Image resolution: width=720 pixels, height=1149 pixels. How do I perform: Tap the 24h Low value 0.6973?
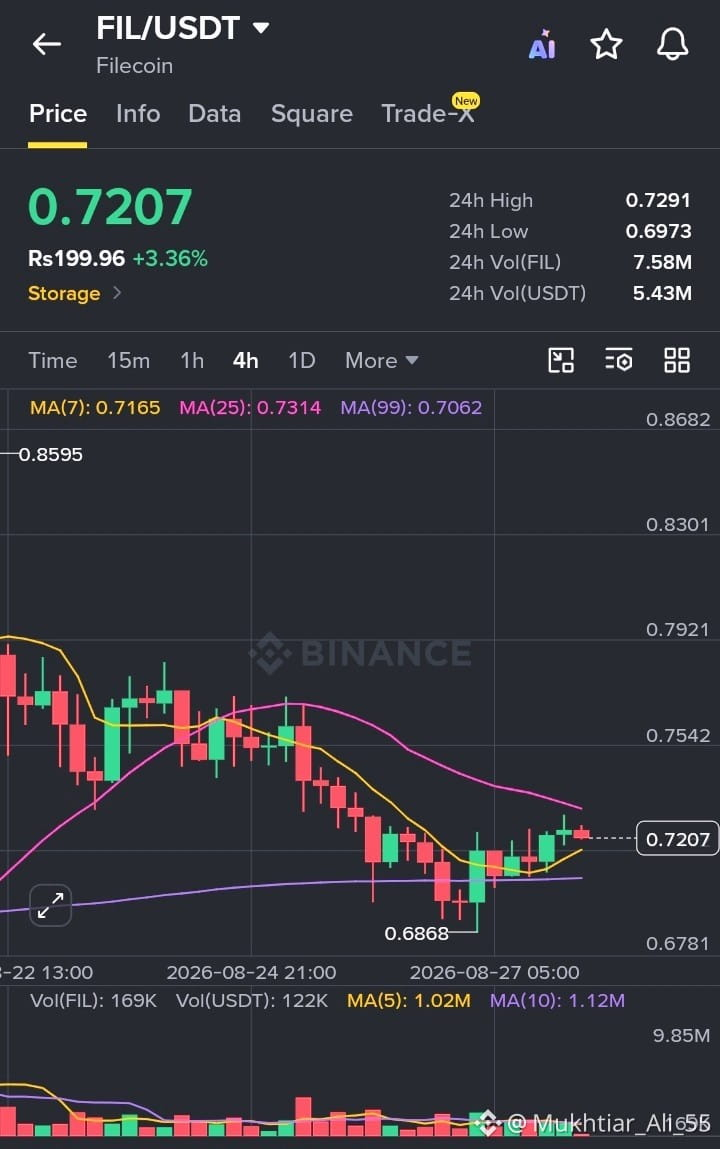pyautogui.click(x=658, y=231)
